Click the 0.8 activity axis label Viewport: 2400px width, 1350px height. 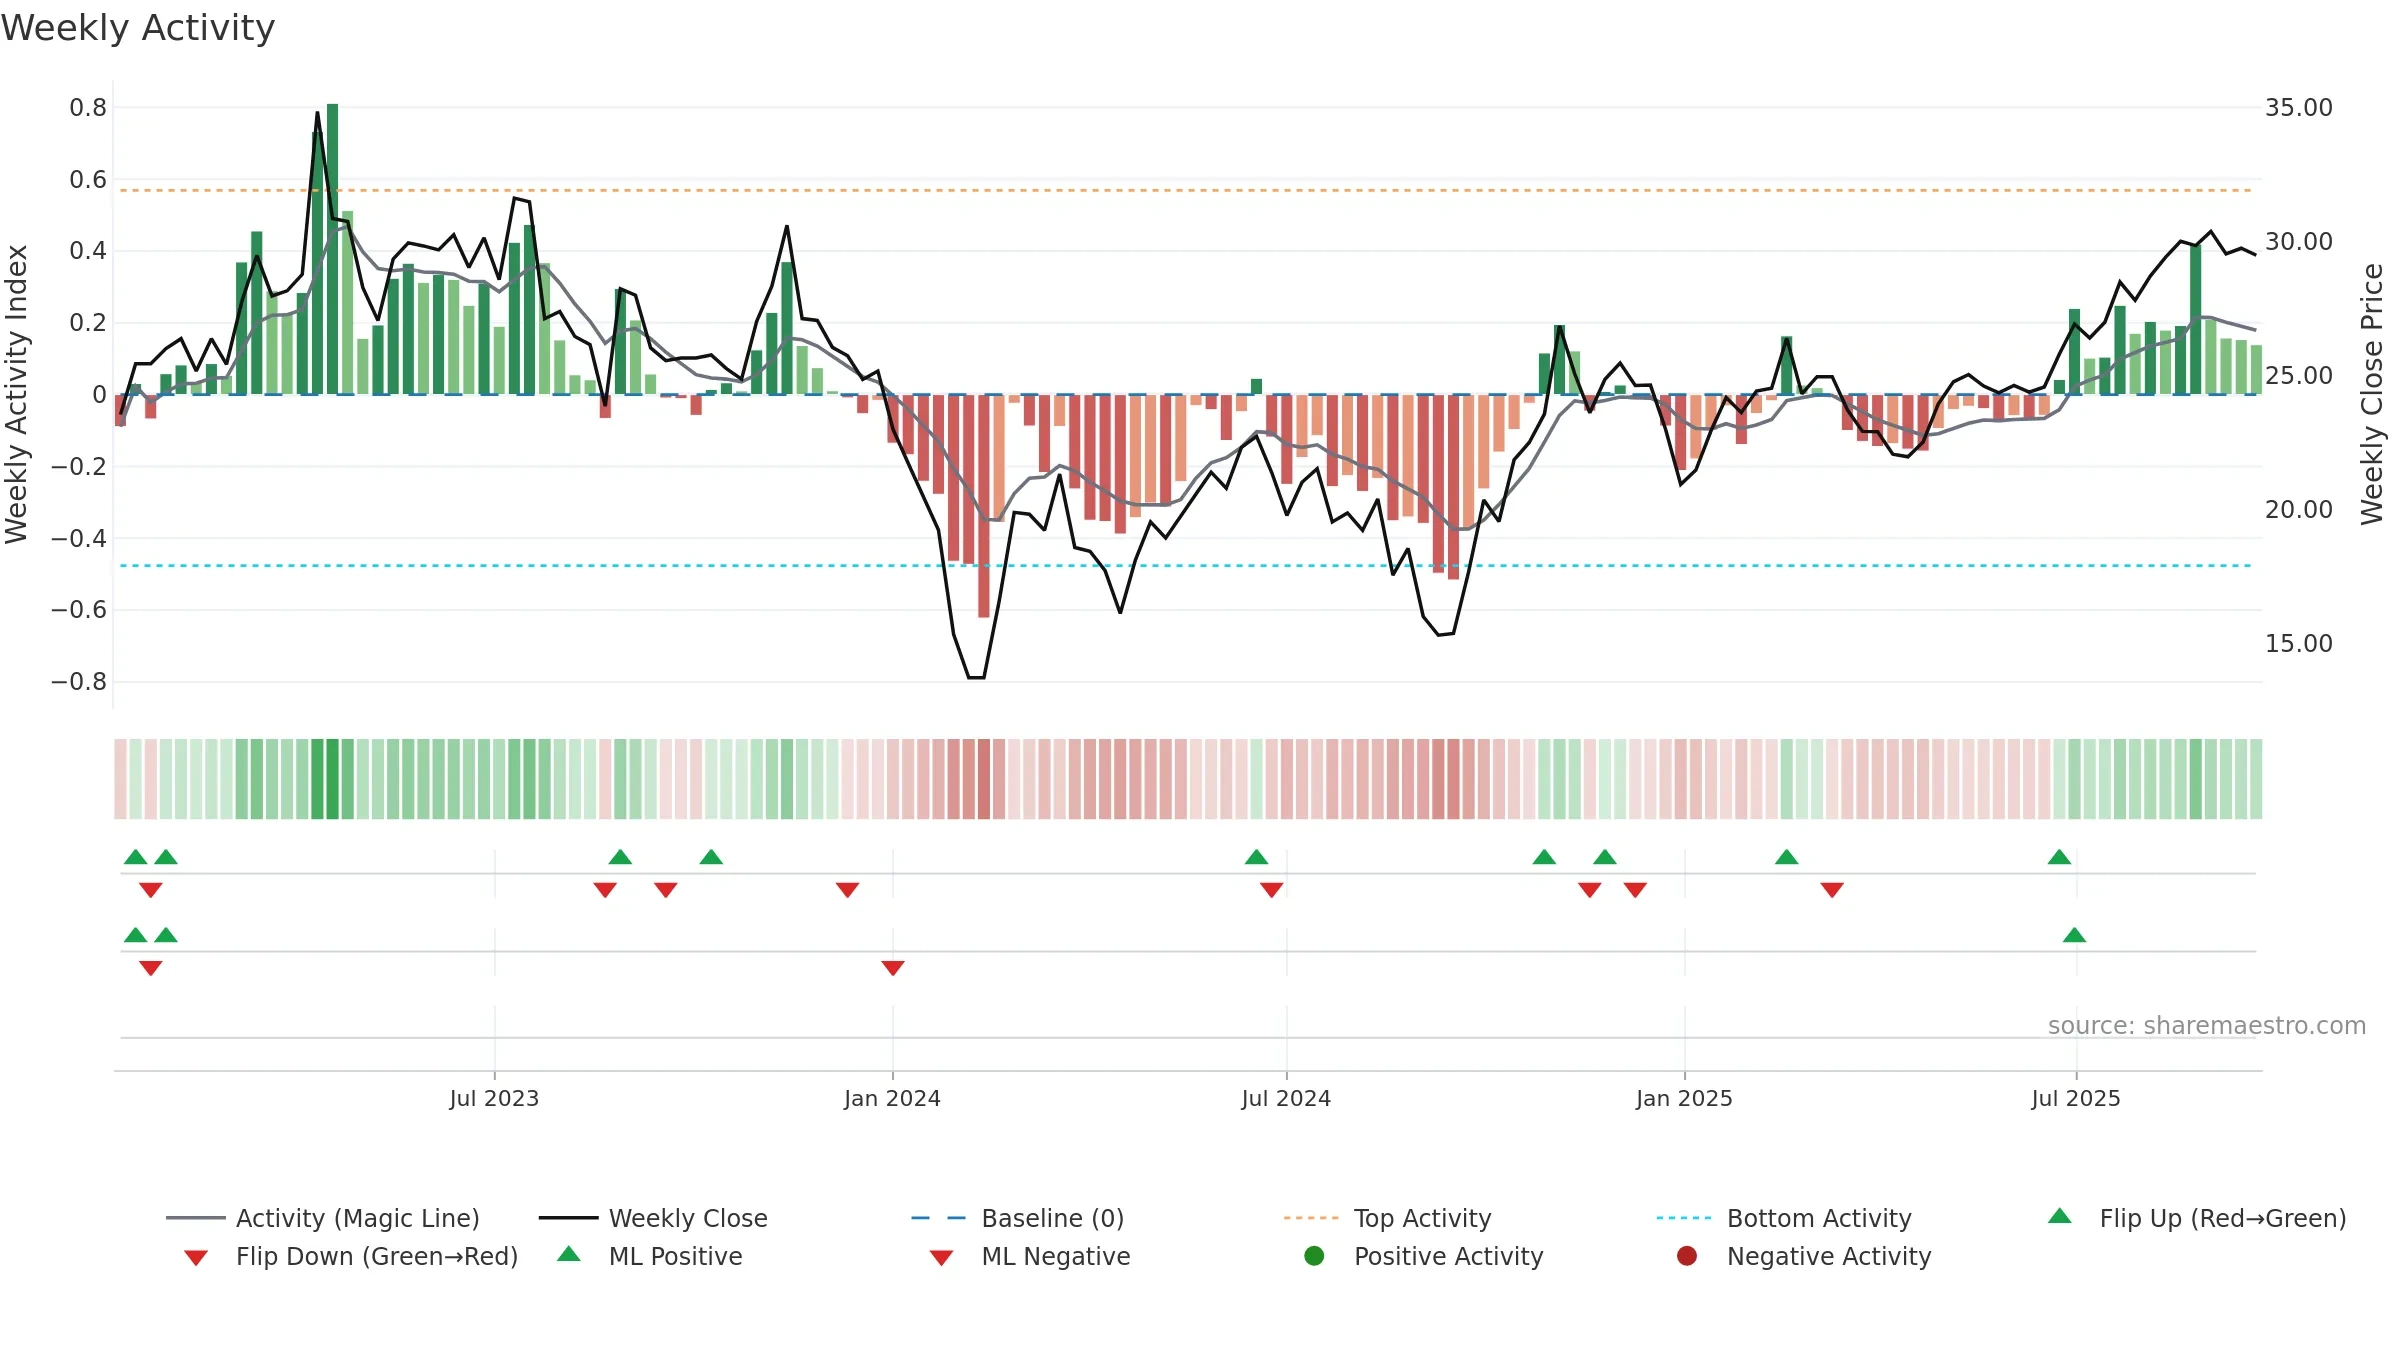pos(88,108)
